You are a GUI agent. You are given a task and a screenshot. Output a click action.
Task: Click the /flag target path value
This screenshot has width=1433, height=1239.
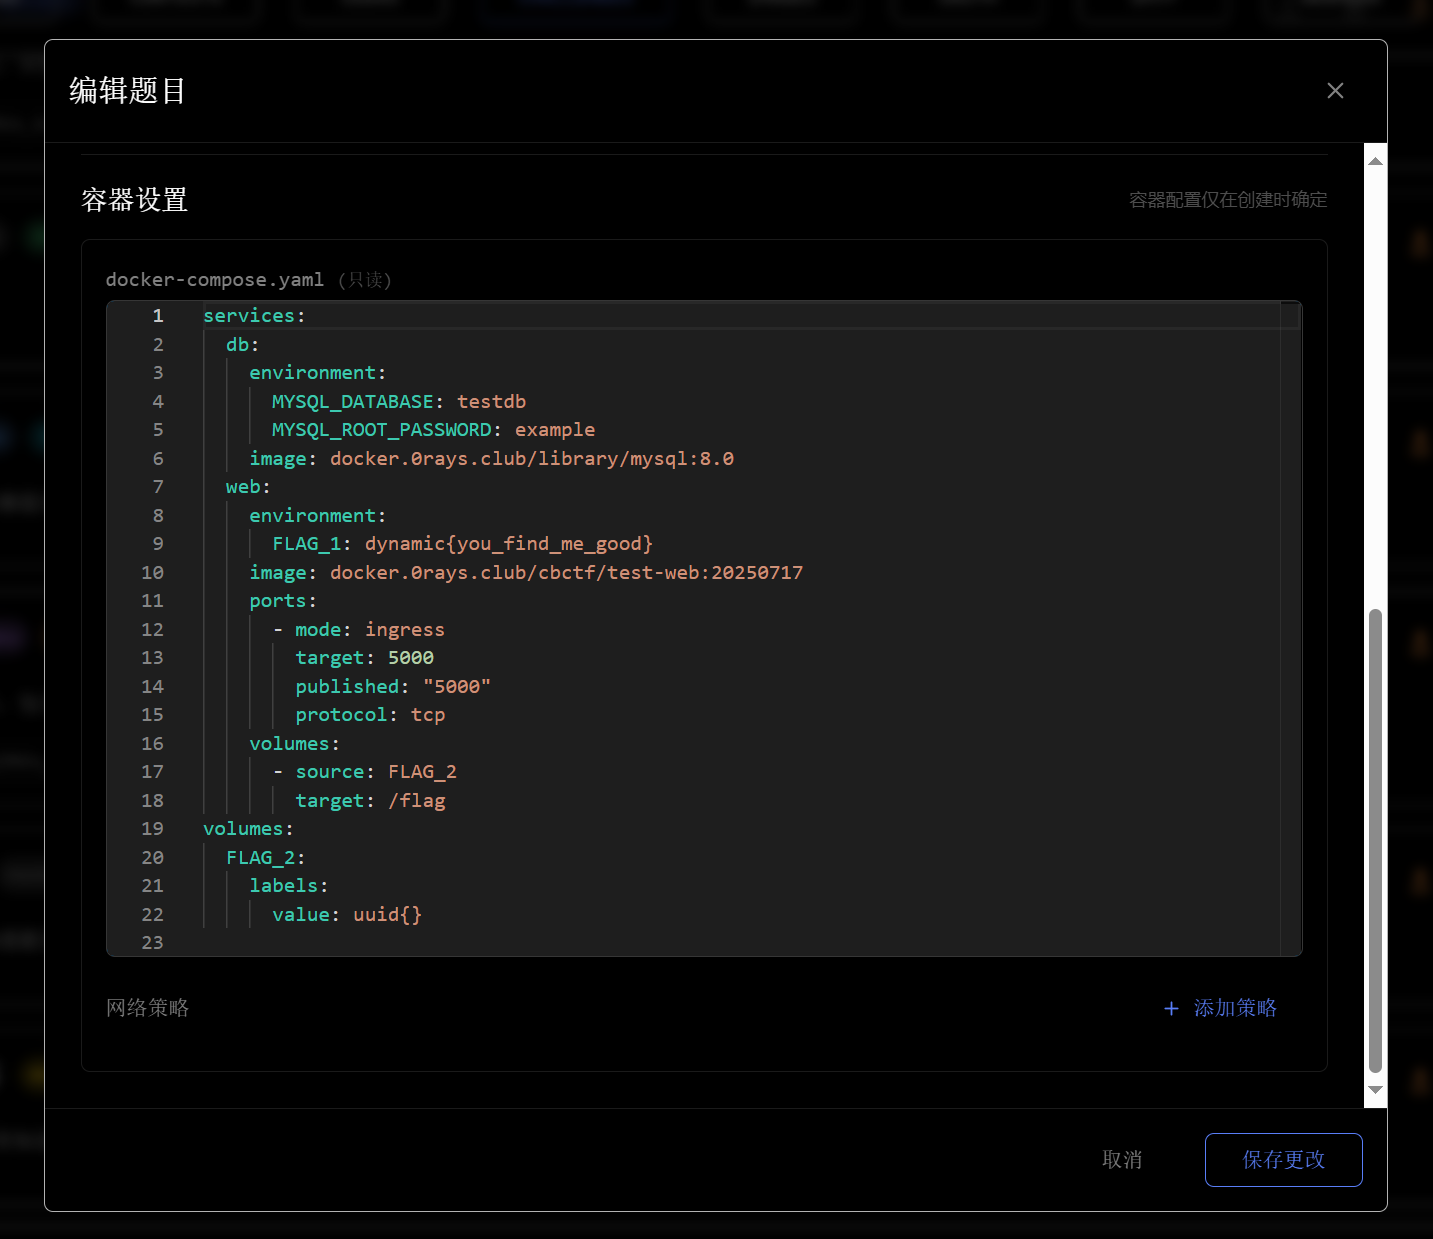click(x=417, y=801)
